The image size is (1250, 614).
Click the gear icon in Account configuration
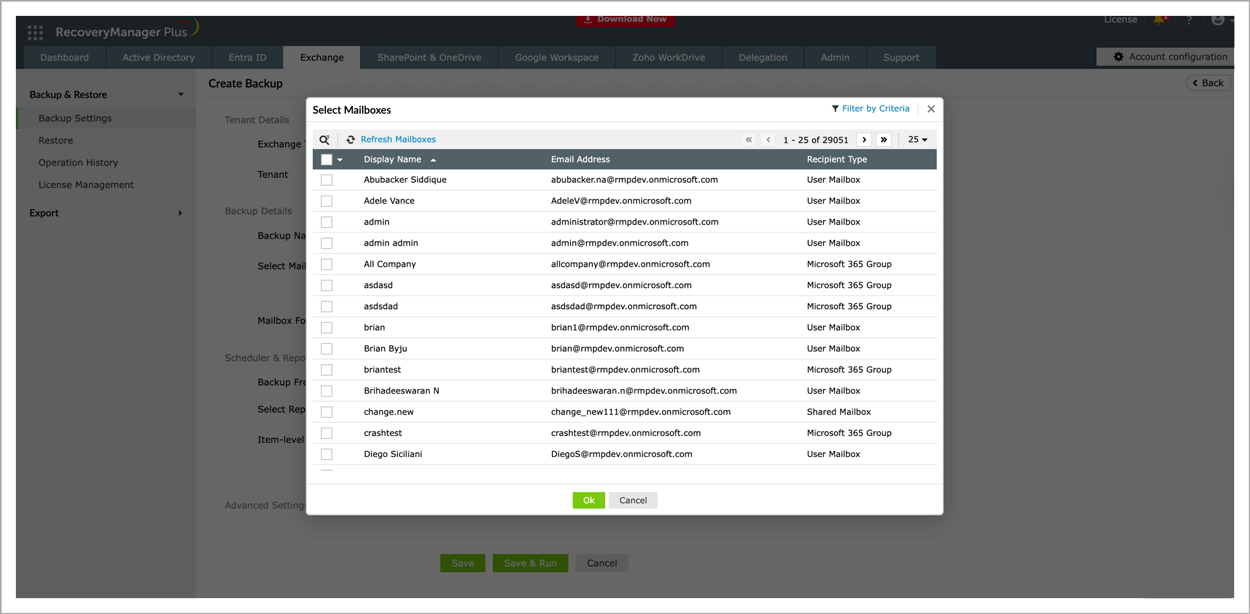(1118, 57)
